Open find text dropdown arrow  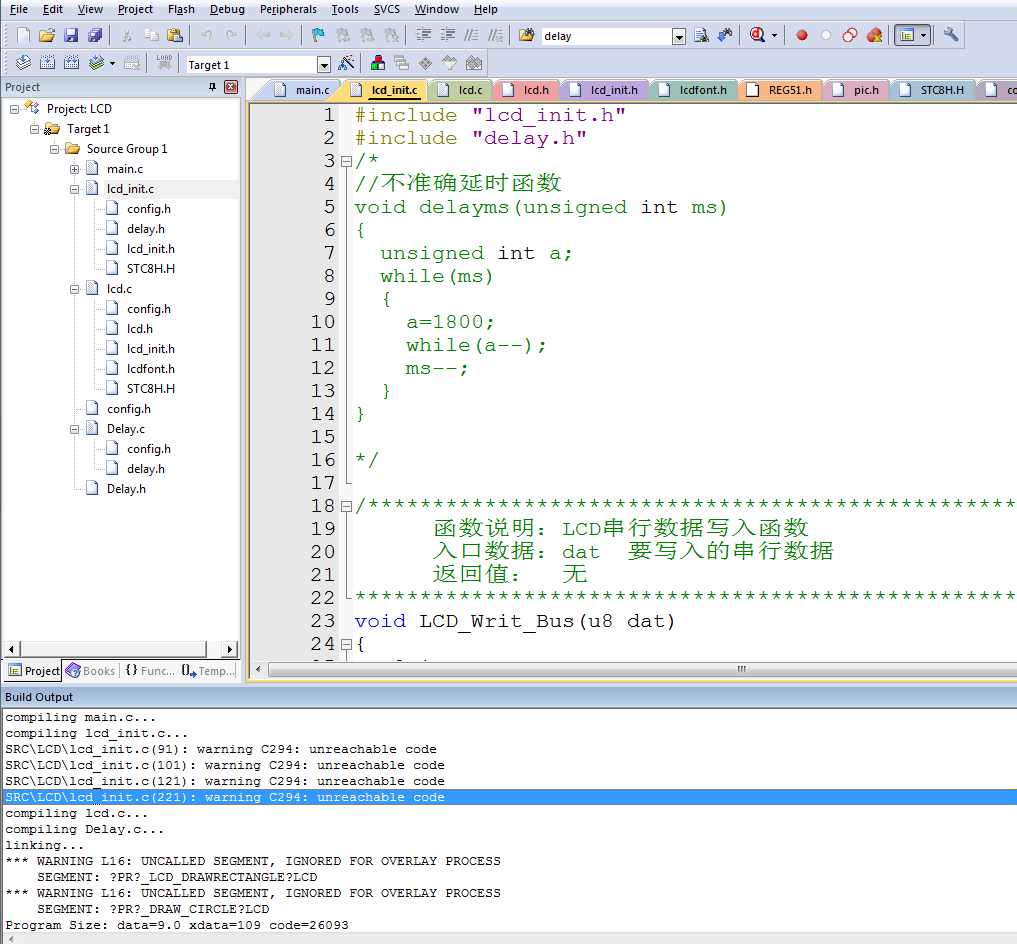tap(678, 36)
